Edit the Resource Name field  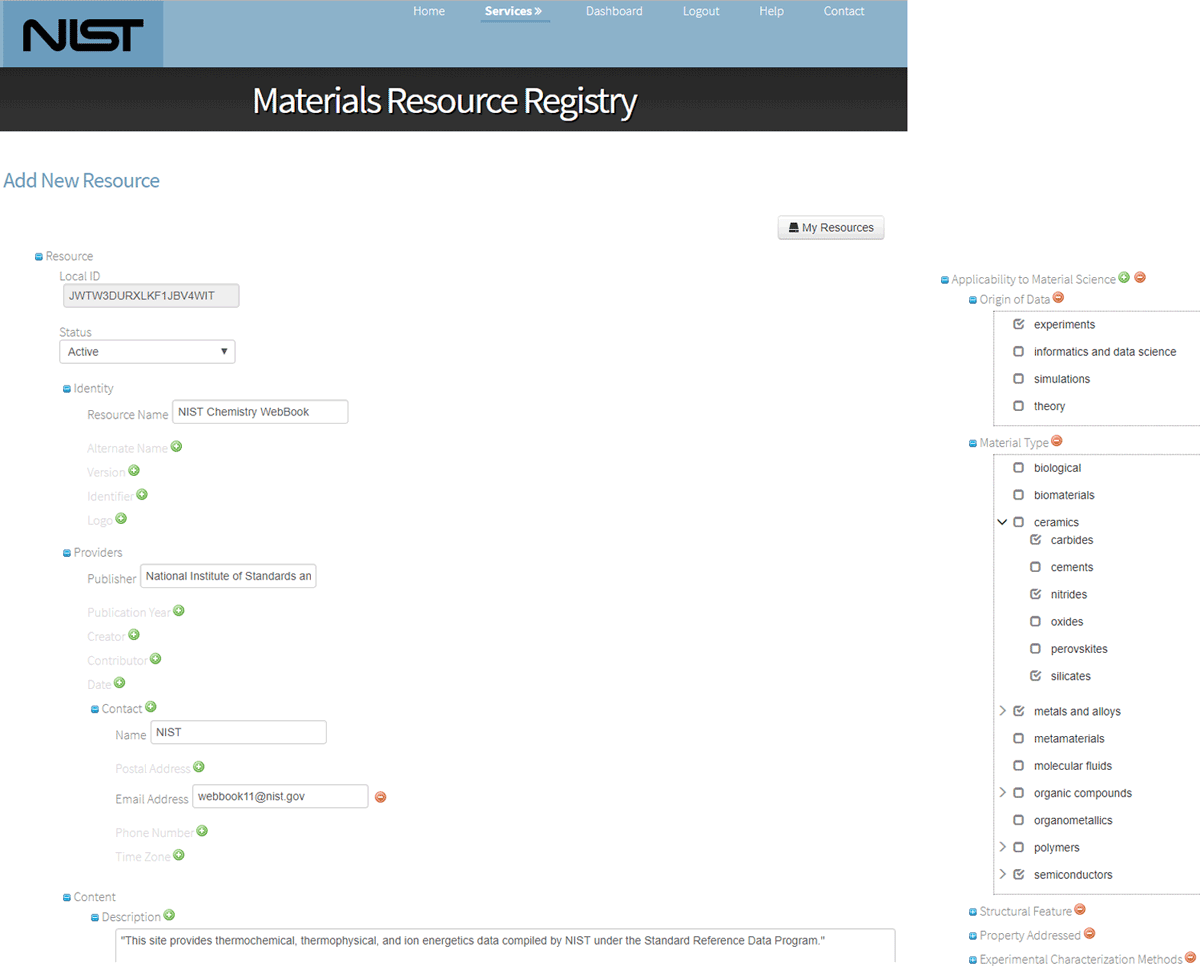pyautogui.click(x=260, y=412)
